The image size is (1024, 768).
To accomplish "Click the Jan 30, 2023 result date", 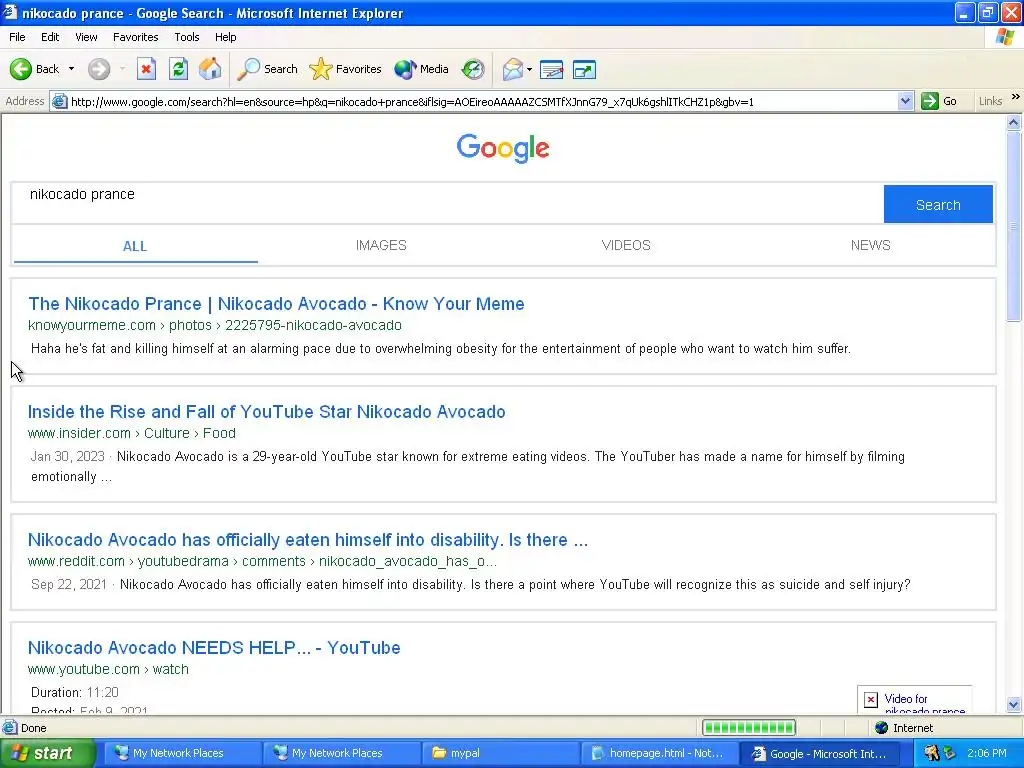I will click(x=67, y=456).
